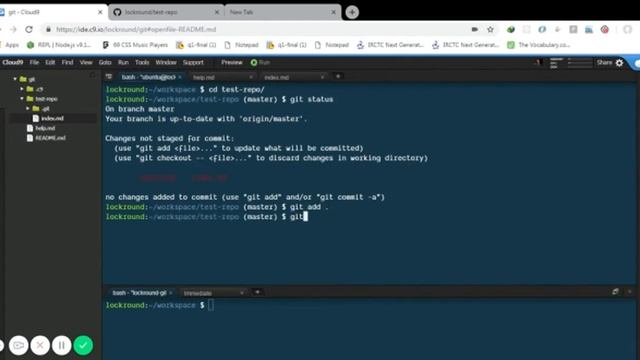
Task: Open the View menu
Action: 86,62
